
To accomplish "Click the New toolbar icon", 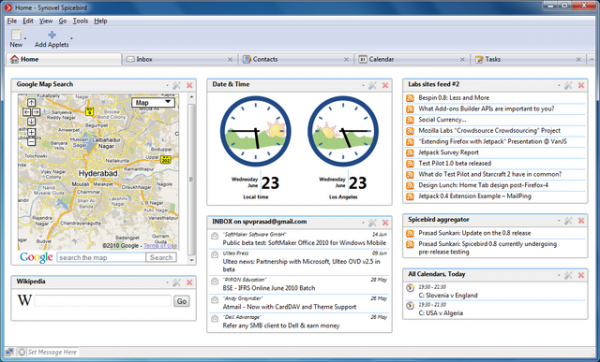I will pyautogui.click(x=16, y=35).
